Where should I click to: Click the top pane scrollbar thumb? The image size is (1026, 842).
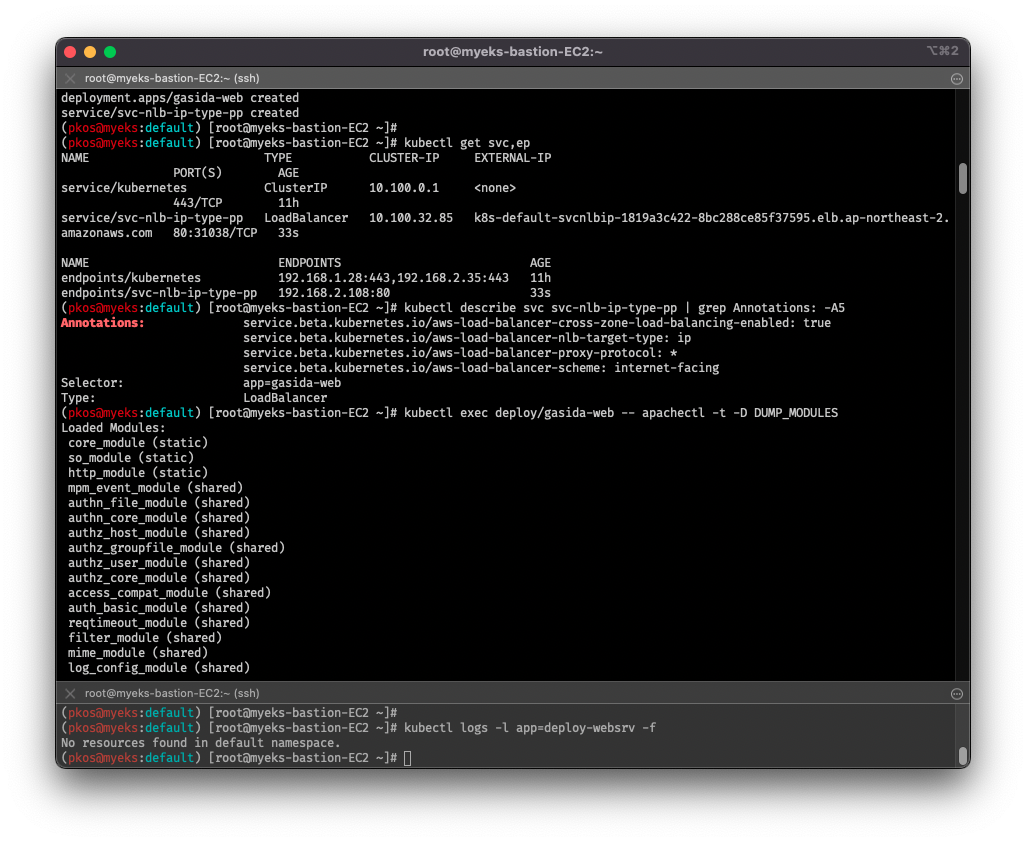pos(963,179)
